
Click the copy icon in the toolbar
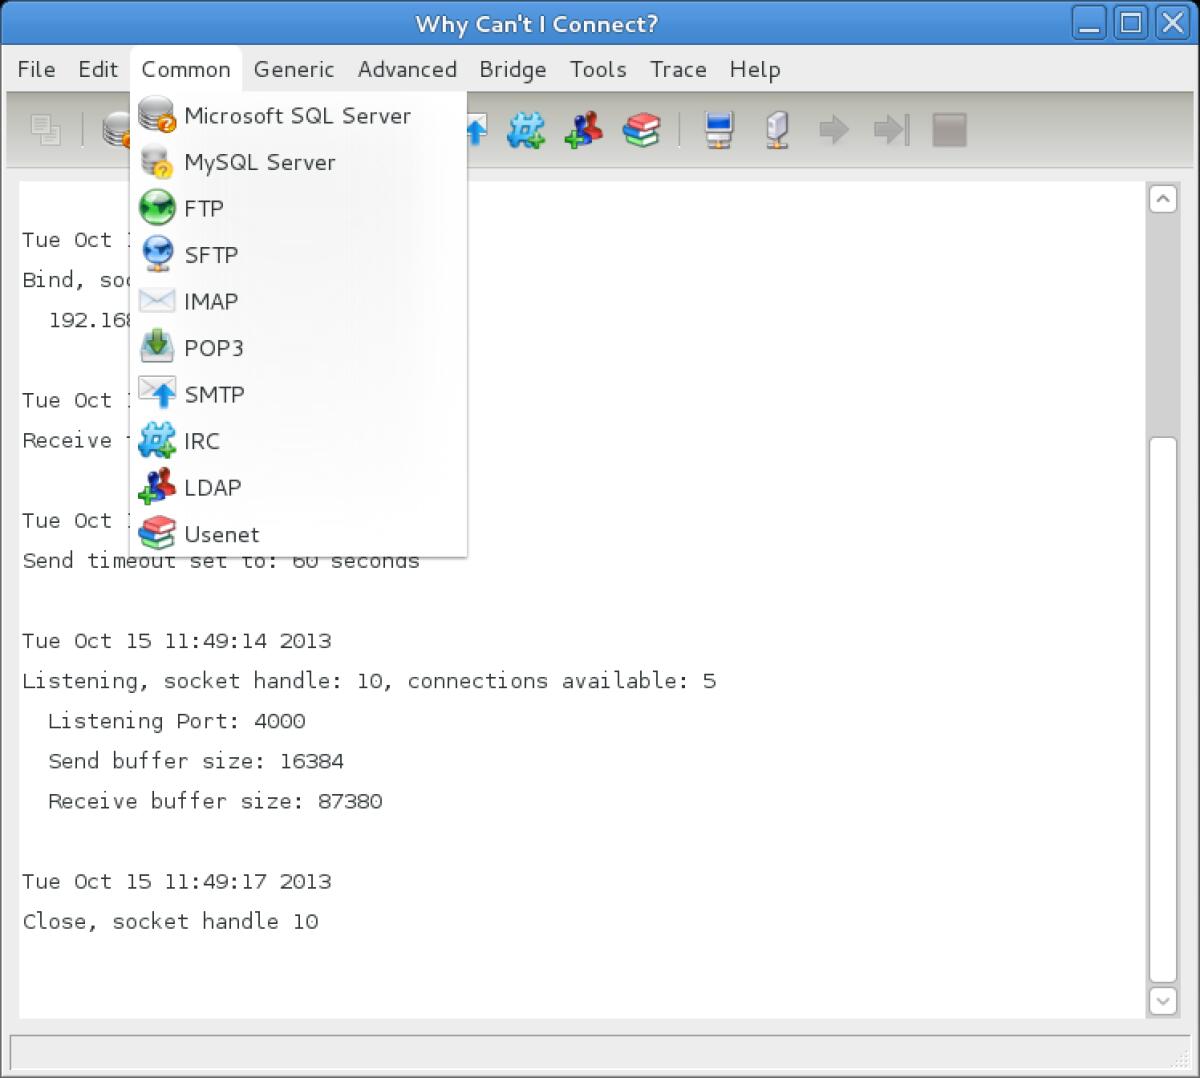(45, 130)
